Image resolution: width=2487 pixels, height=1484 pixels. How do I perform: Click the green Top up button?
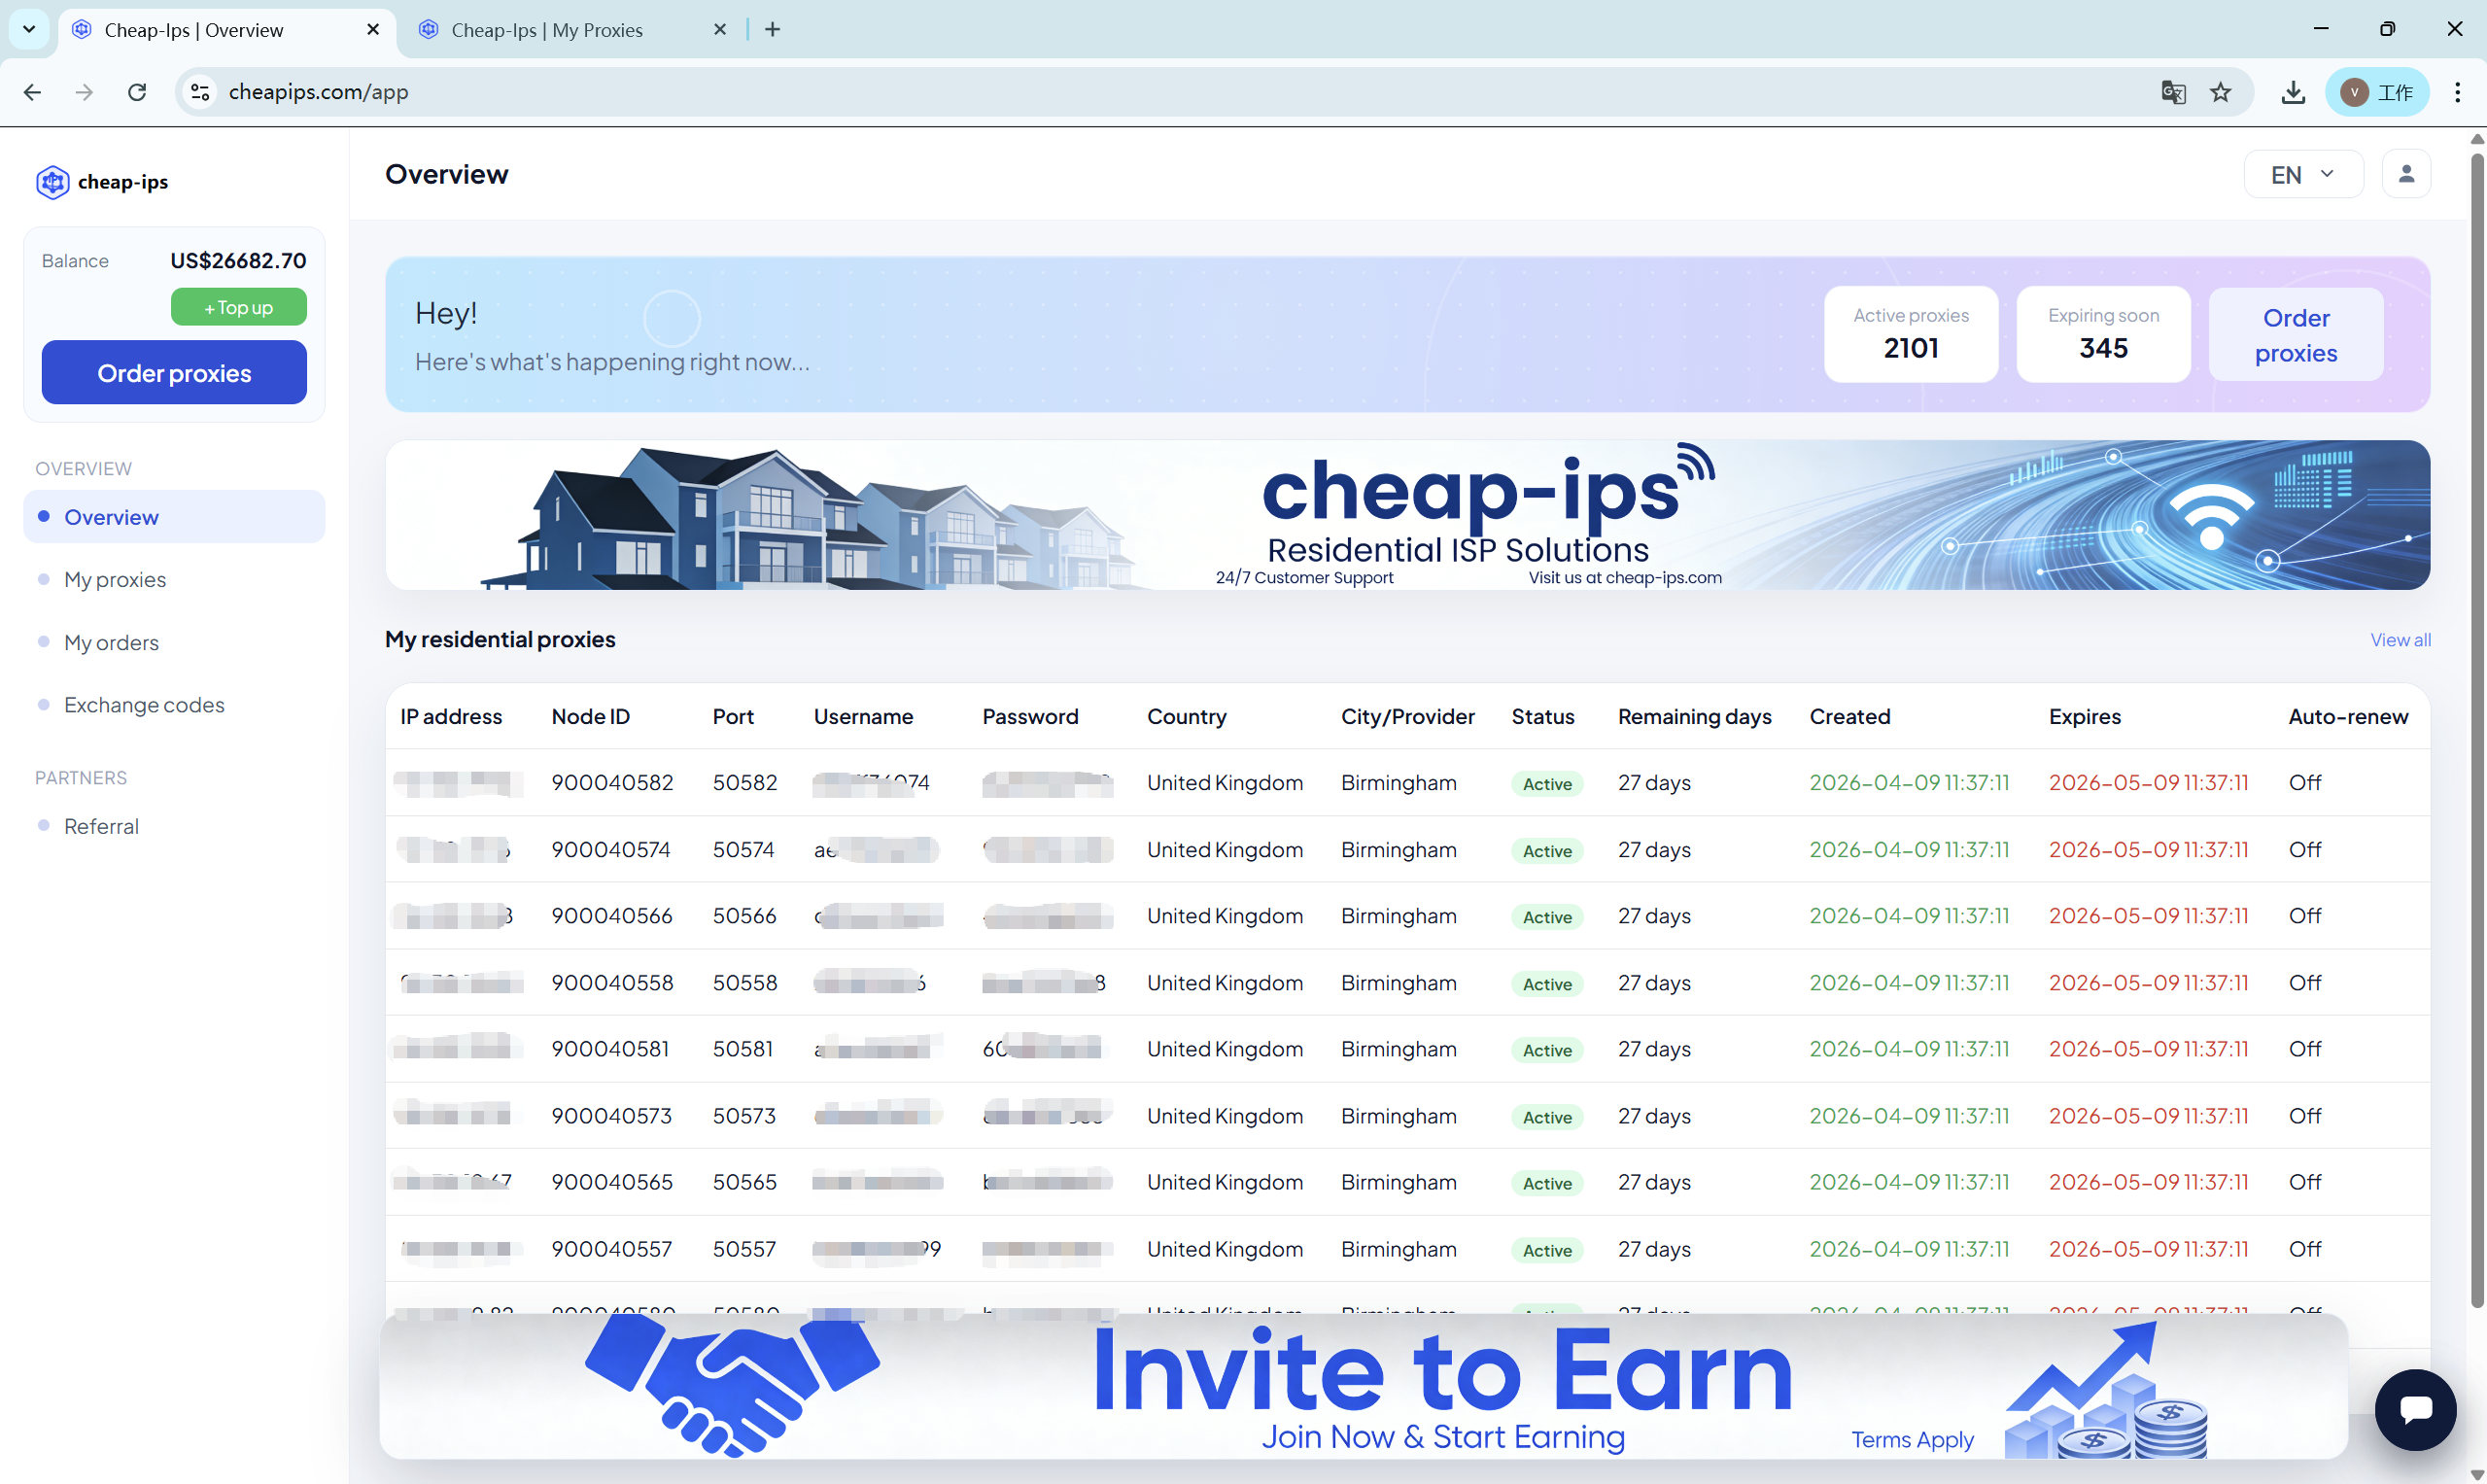click(238, 307)
